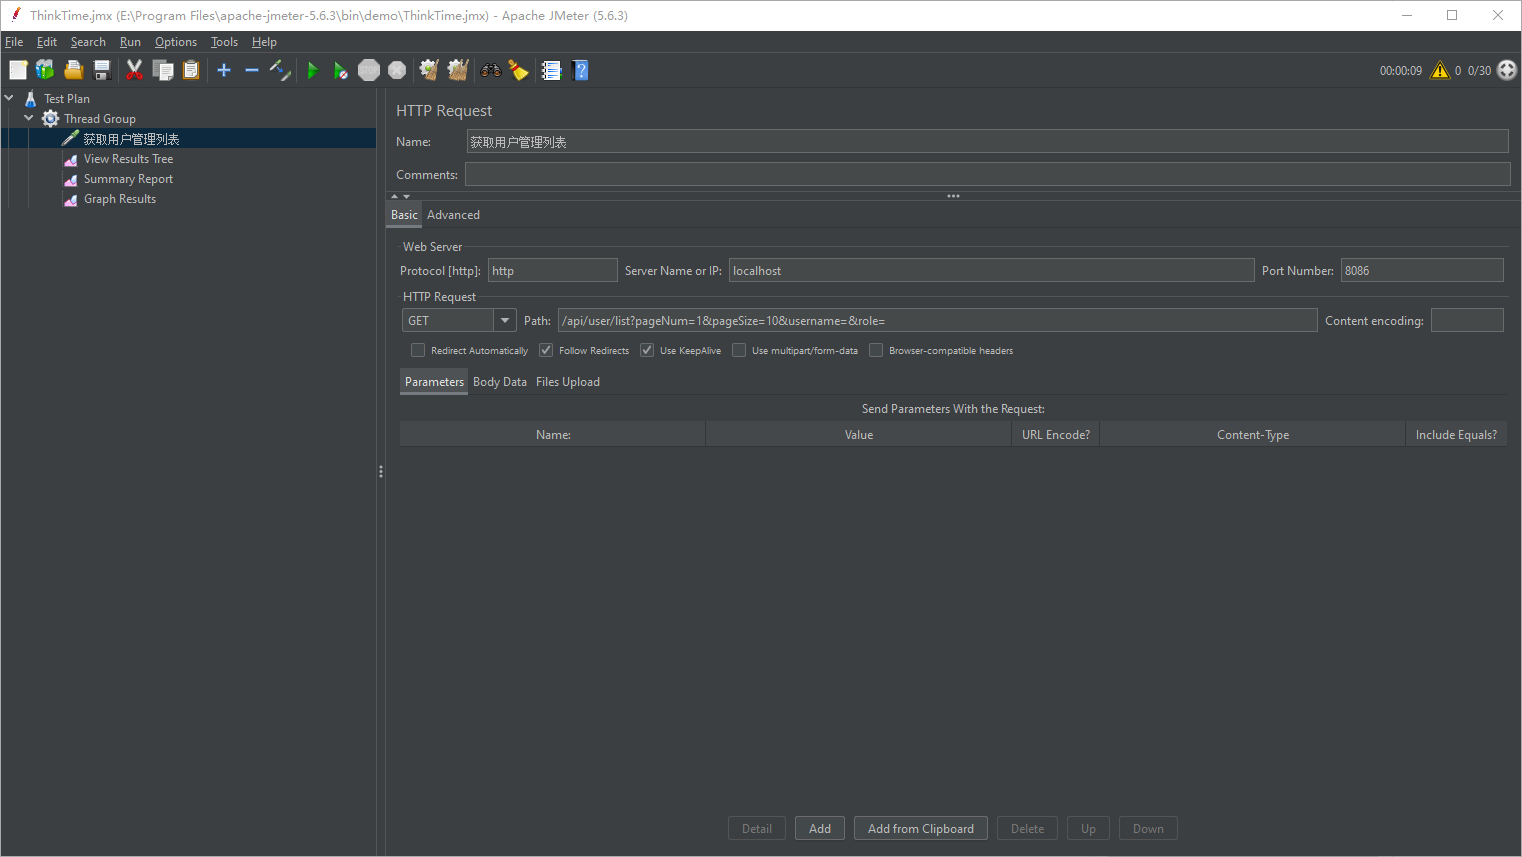Viewport: 1522px width, 857px height.
Task: Click the Paste clipboard icon
Action: 191,70
